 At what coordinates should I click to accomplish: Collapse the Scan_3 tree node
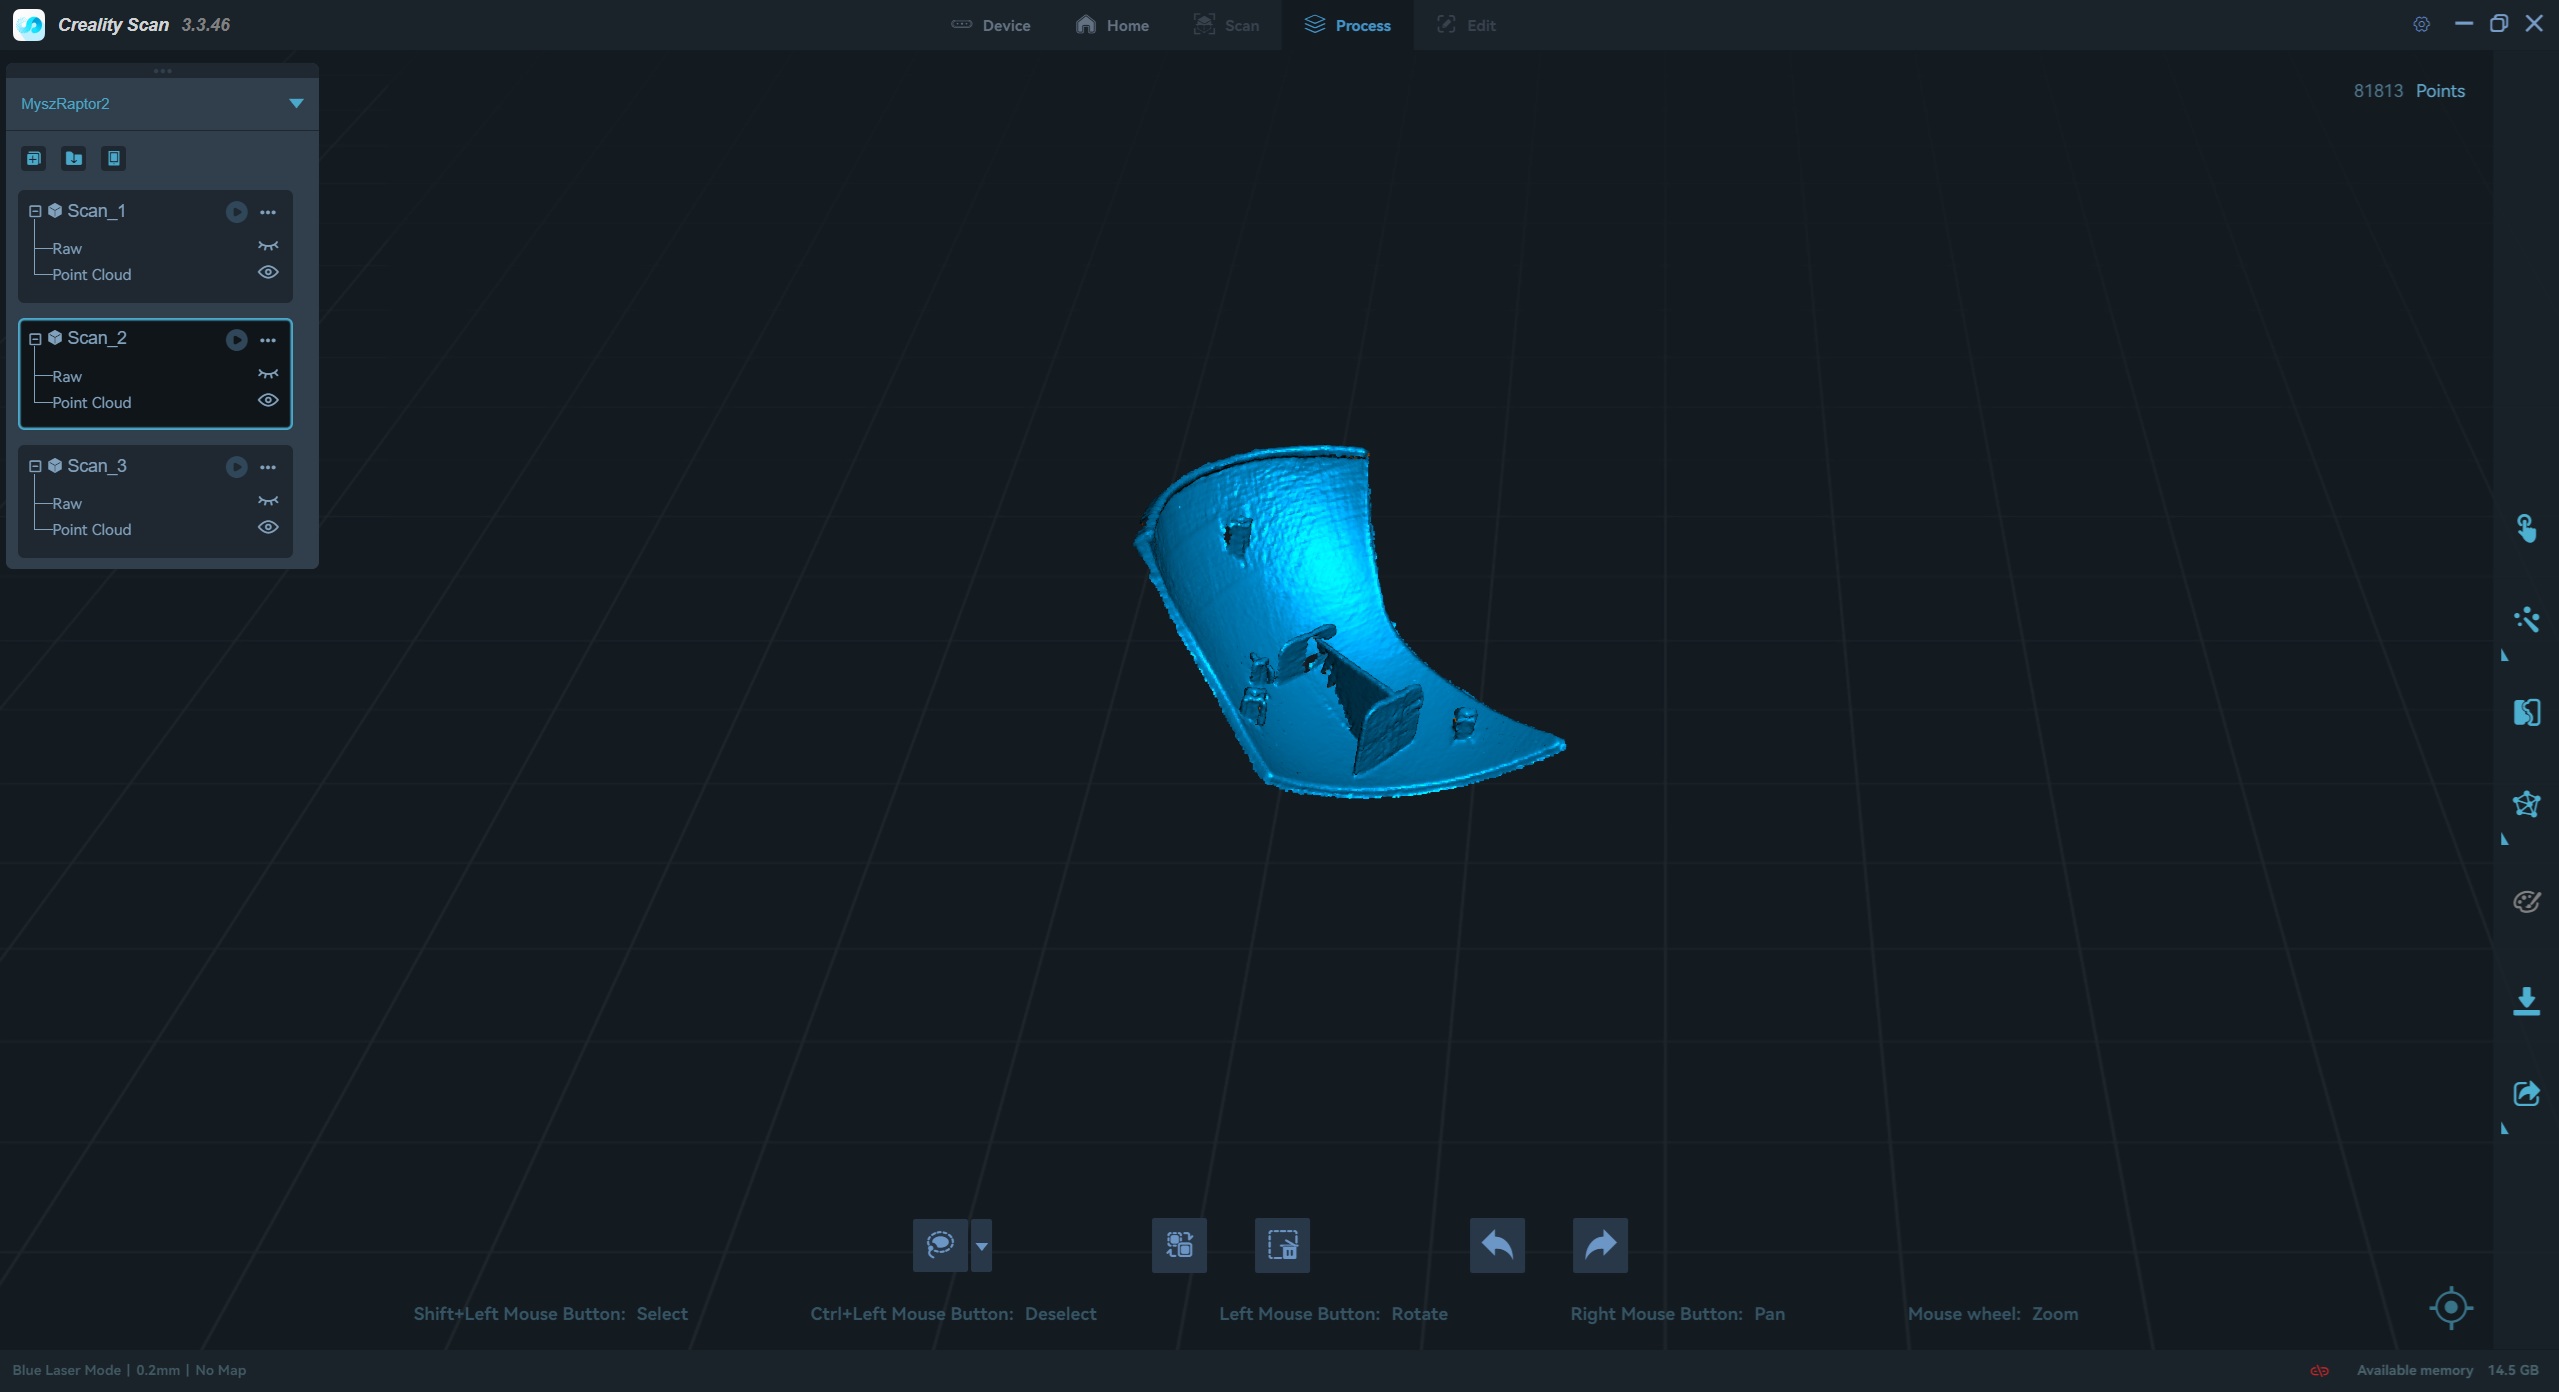pos(35,467)
